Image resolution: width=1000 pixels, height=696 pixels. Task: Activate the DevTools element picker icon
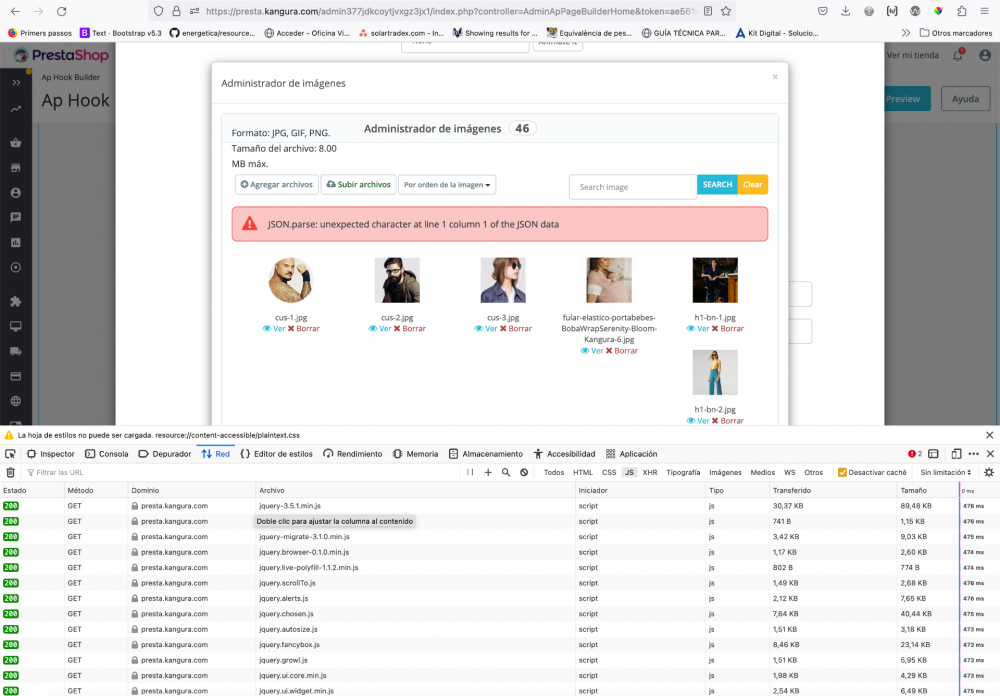pos(10,454)
